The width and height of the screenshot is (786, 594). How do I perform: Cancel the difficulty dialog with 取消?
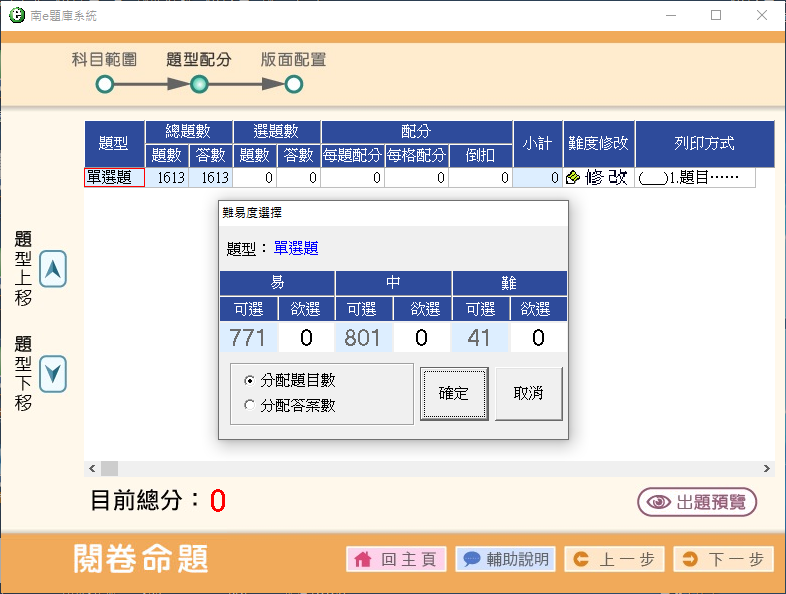click(528, 393)
